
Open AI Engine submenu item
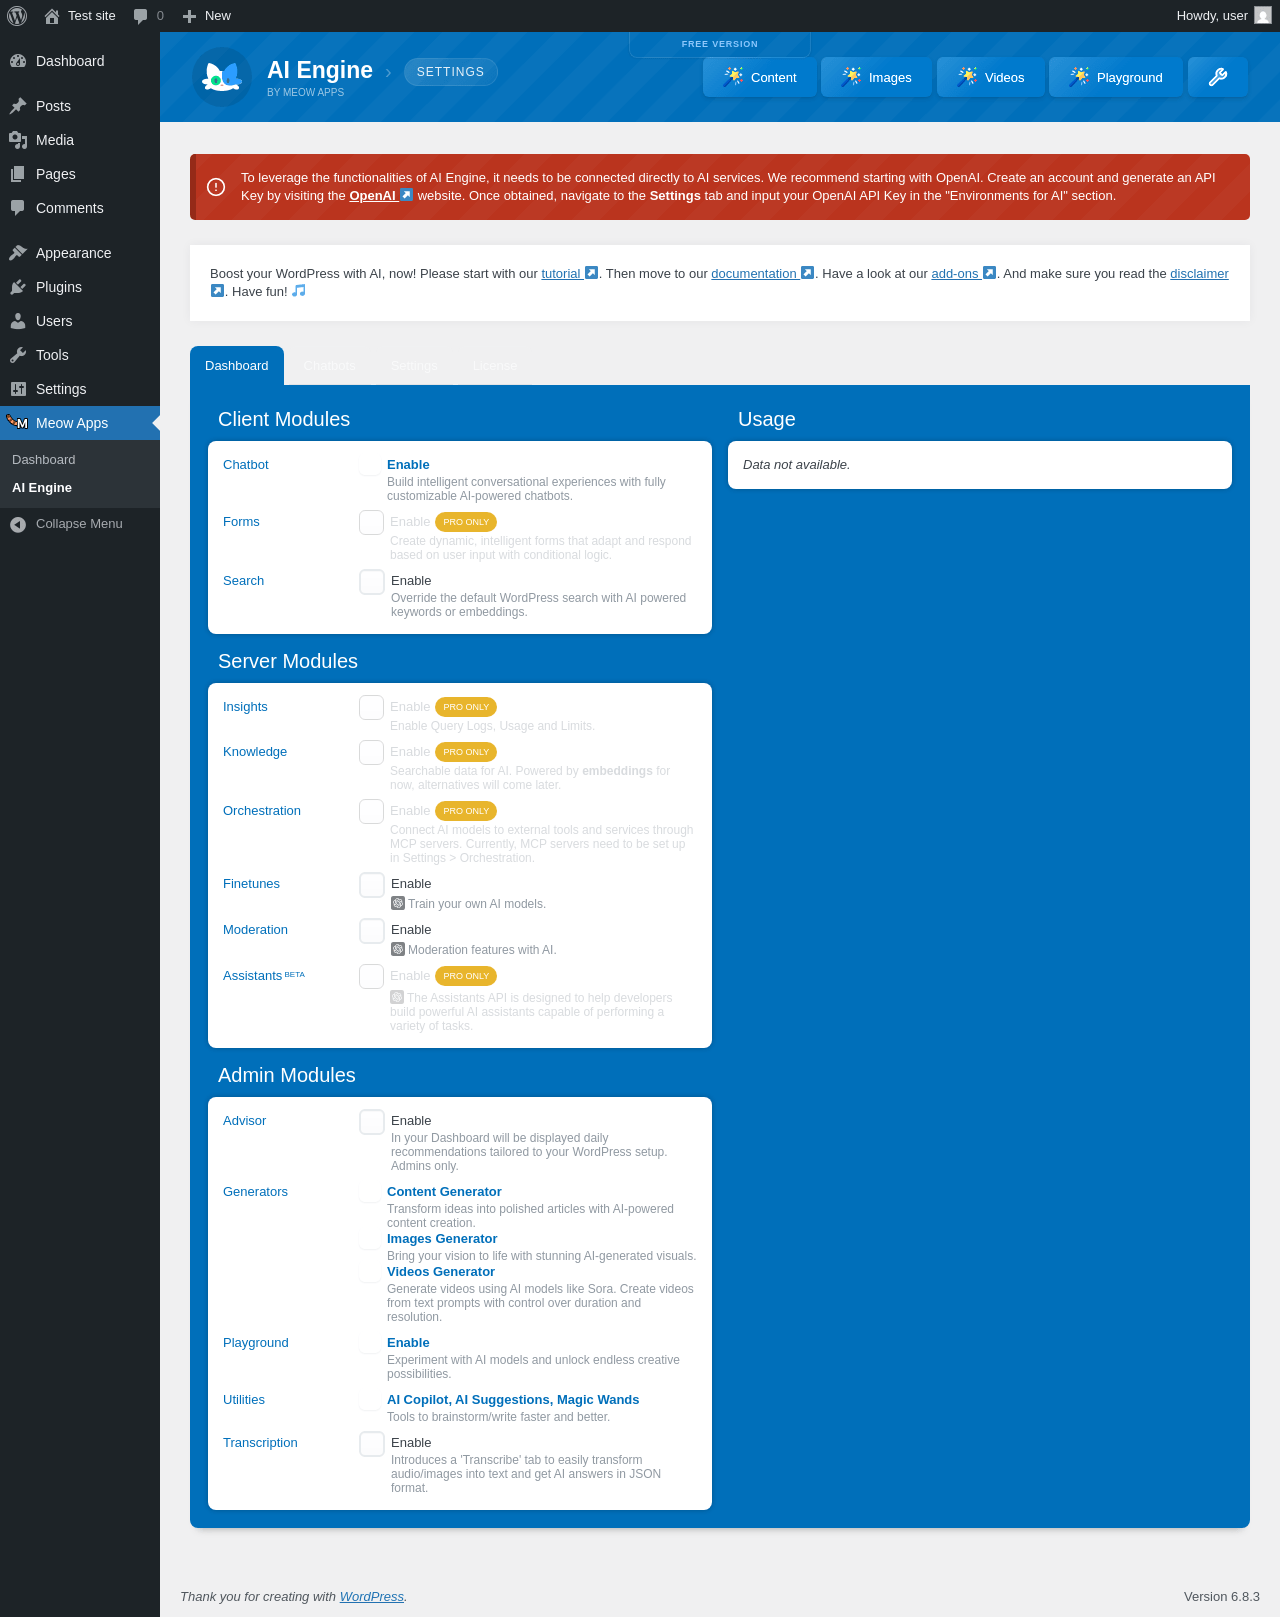click(x=42, y=488)
